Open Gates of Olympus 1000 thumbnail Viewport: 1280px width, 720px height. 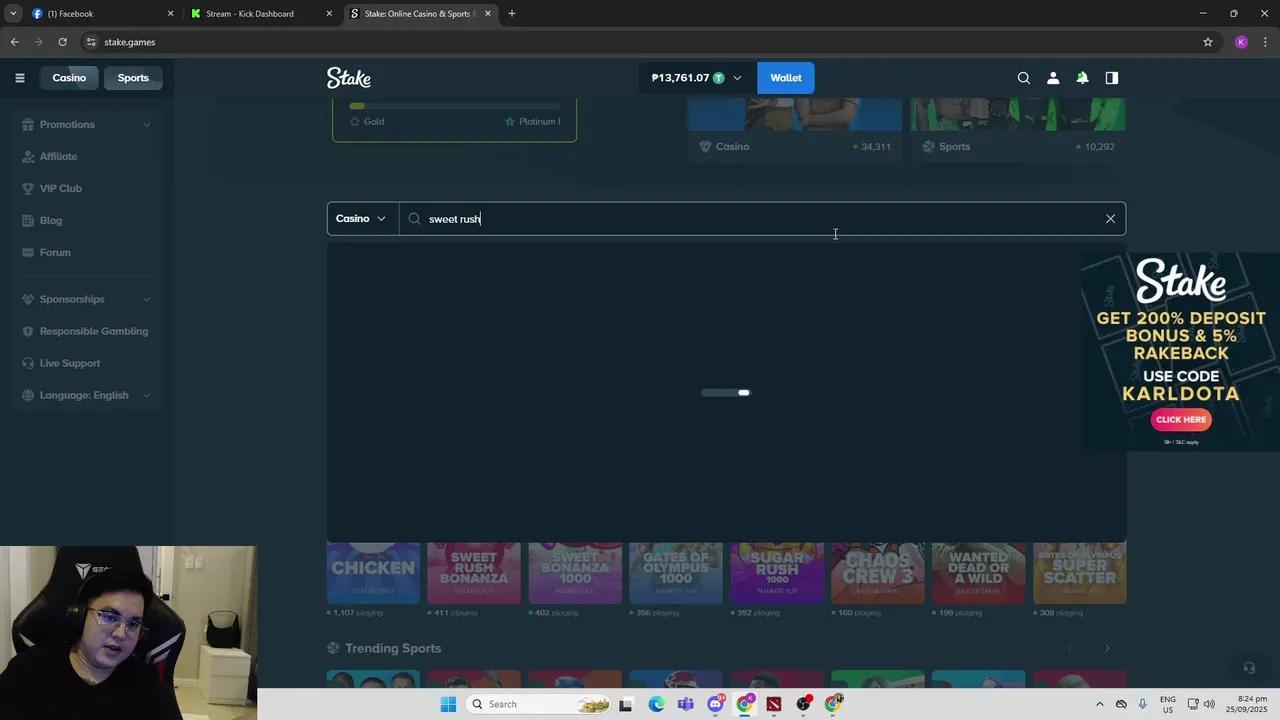click(x=676, y=574)
